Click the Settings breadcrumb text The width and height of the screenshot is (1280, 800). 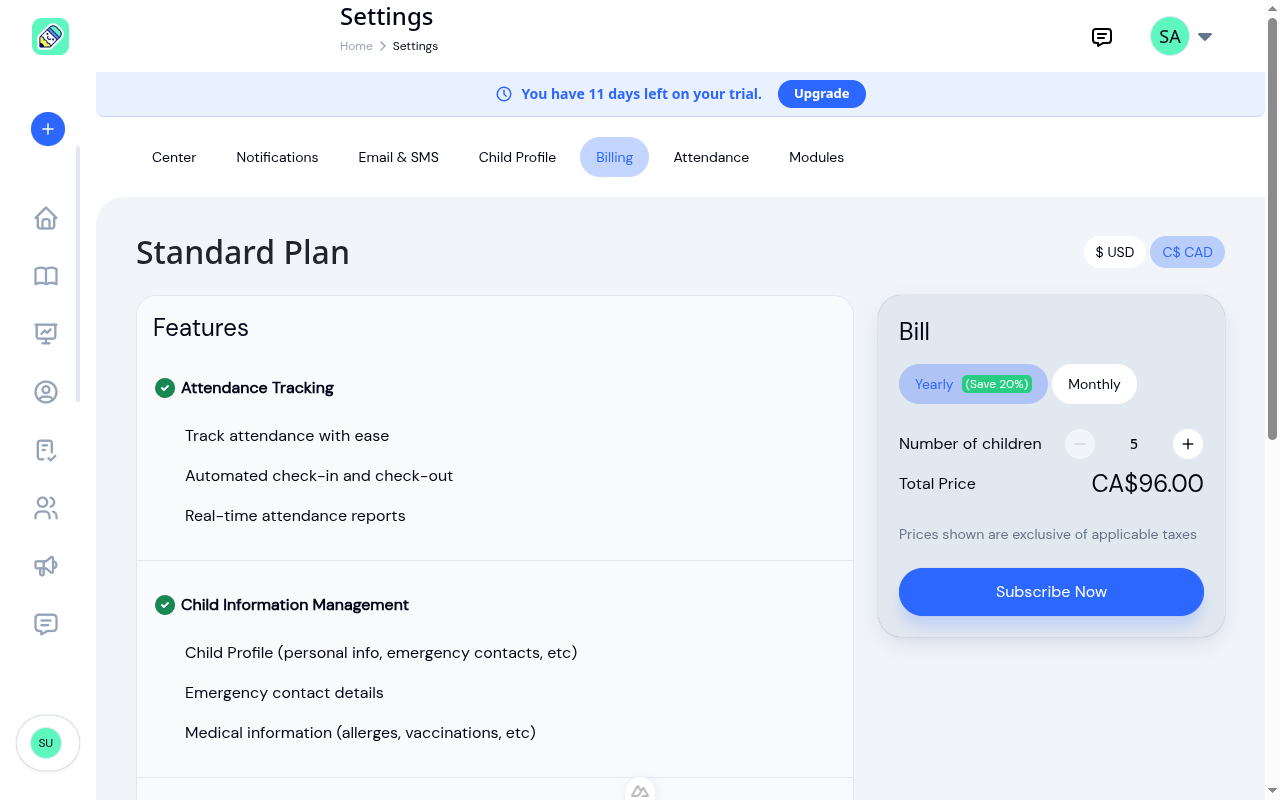pyautogui.click(x=415, y=46)
